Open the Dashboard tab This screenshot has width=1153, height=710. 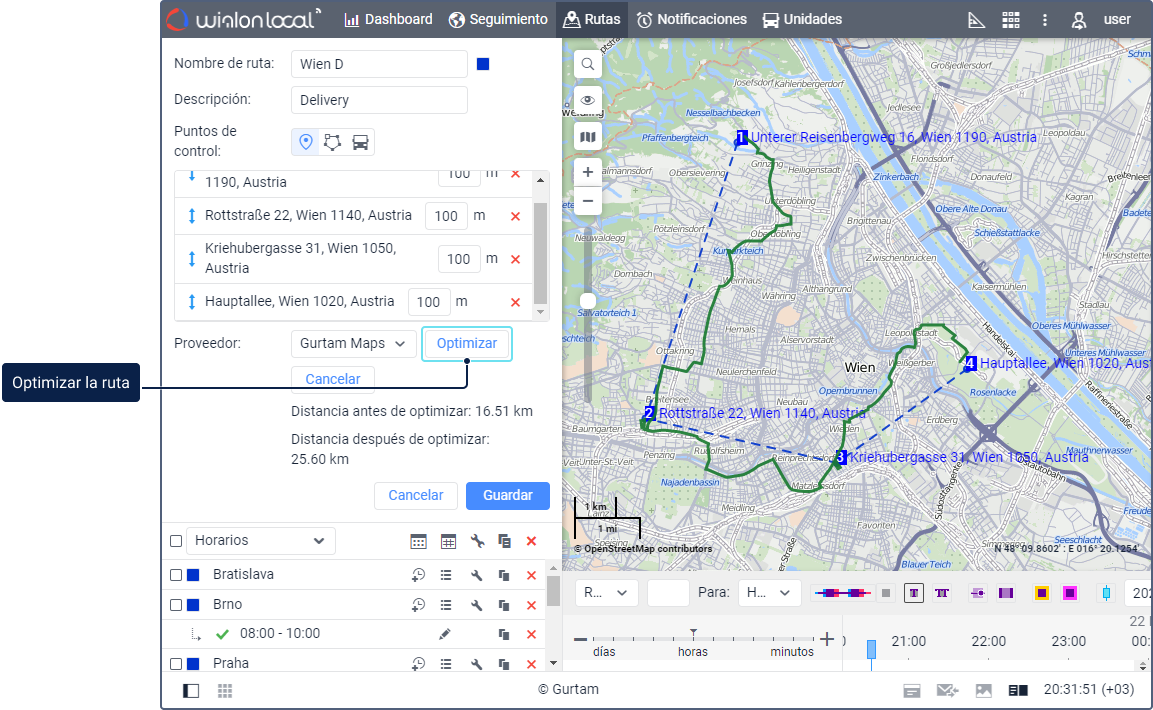tap(388, 19)
